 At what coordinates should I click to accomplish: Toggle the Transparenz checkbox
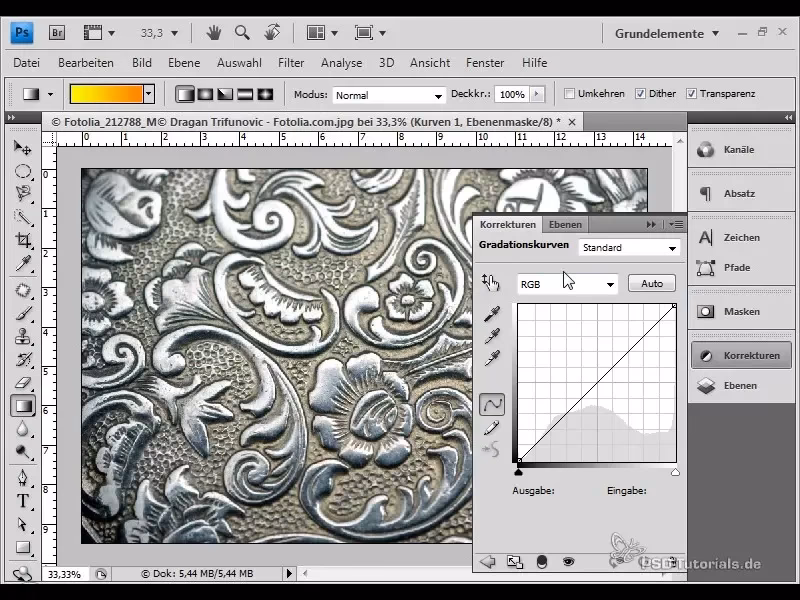click(691, 94)
